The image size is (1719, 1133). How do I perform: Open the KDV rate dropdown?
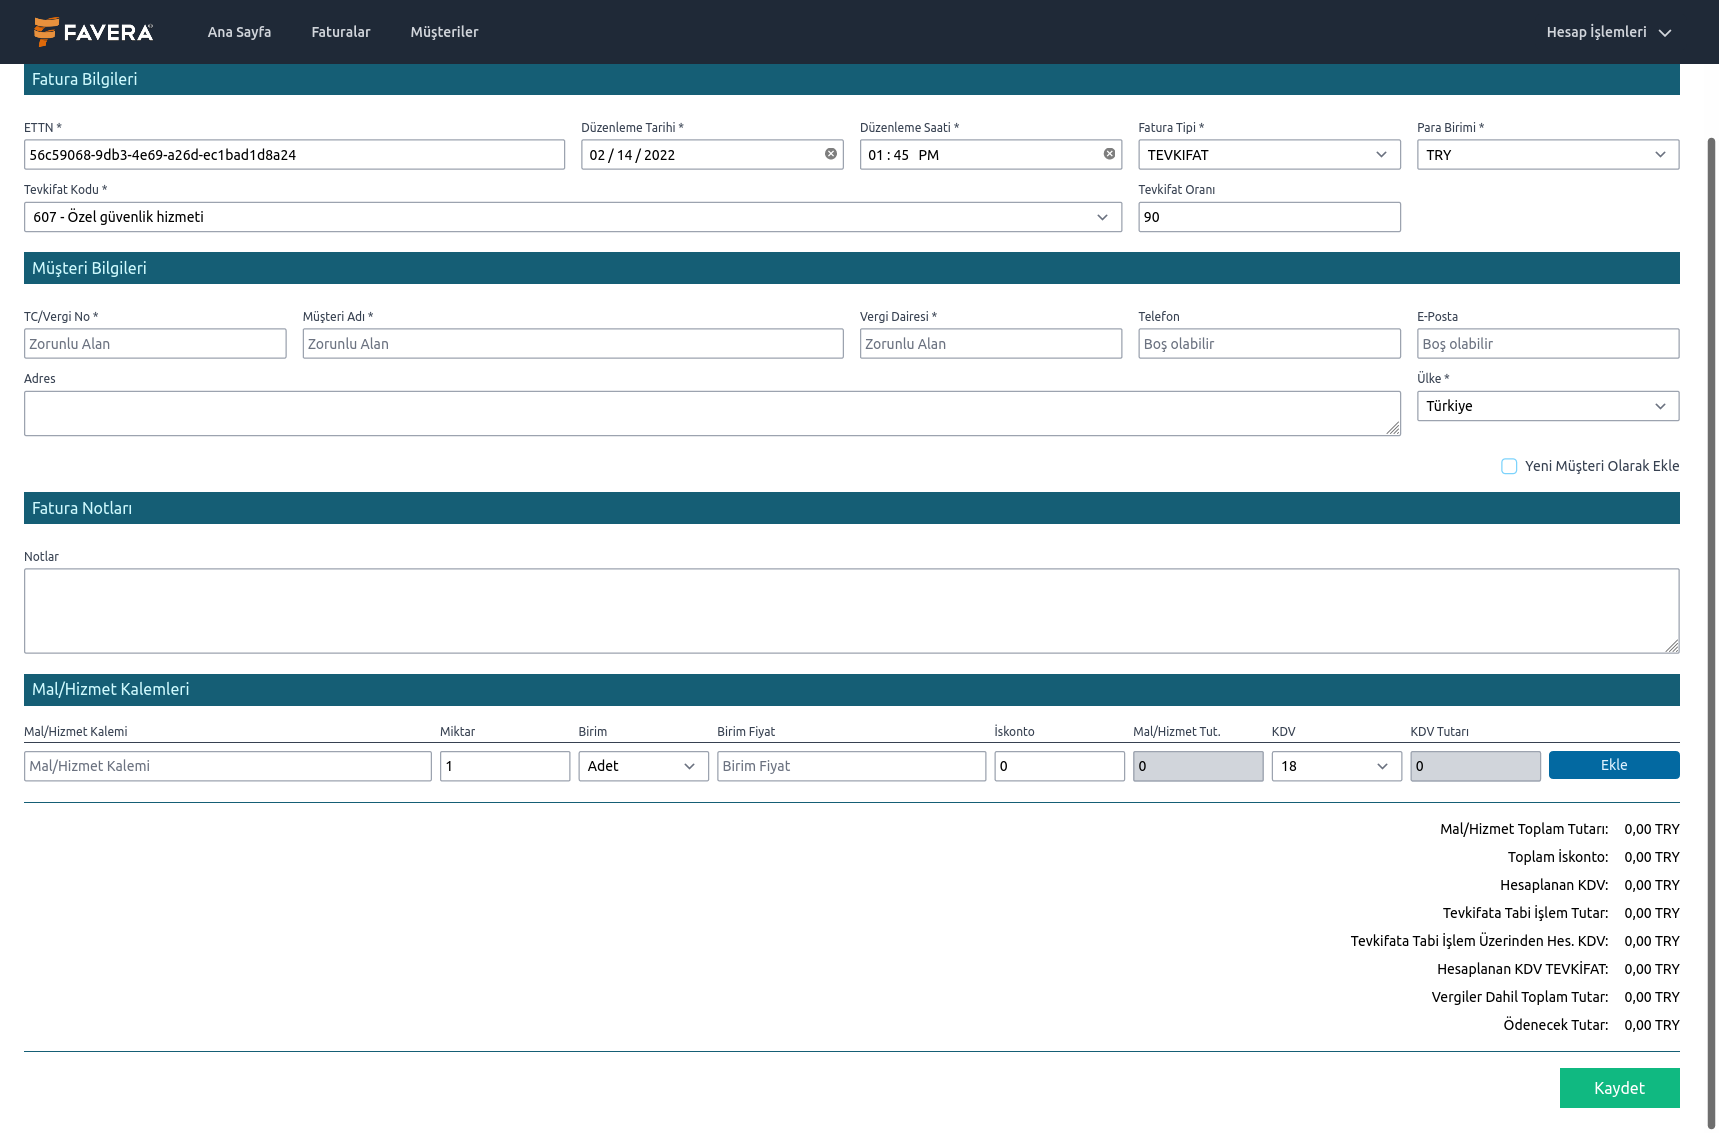pos(1336,766)
